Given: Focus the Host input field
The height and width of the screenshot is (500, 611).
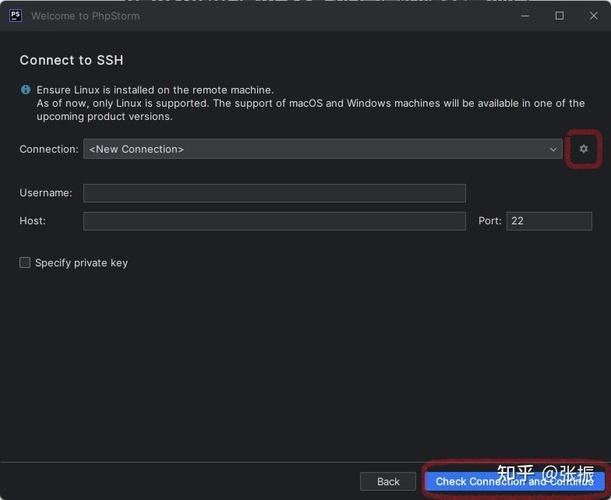Looking at the screenshot, I should point(274,221).
